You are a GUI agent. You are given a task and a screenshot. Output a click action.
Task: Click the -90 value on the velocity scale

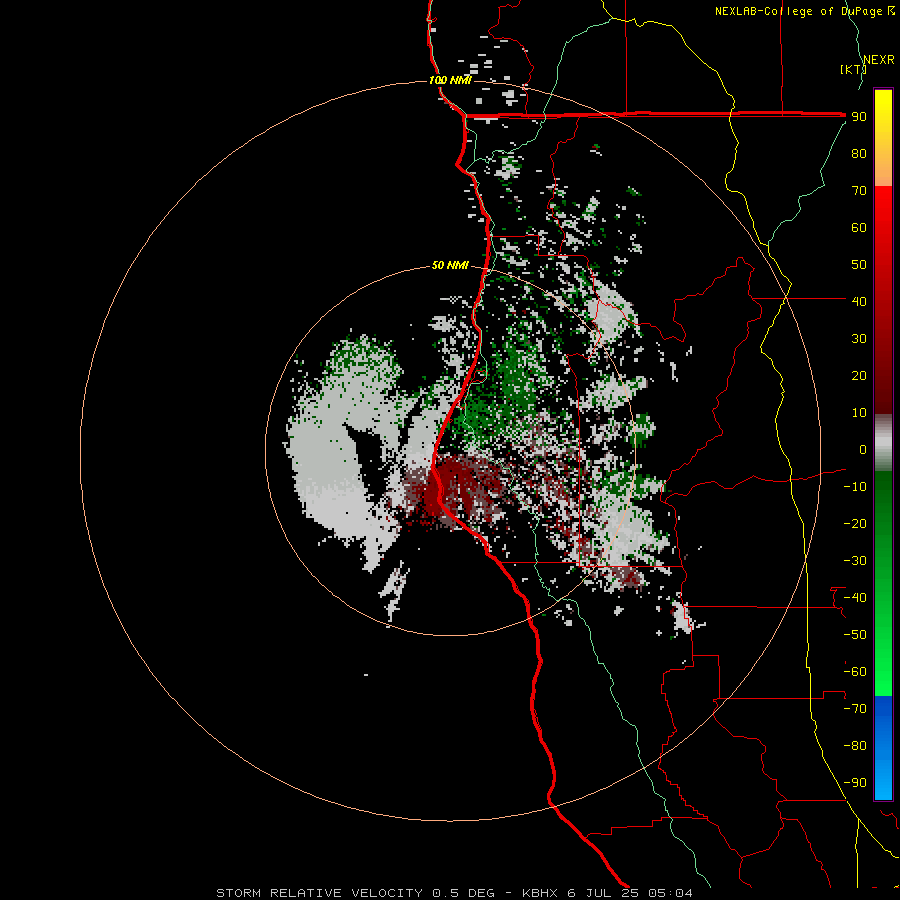tap(855, 783)
